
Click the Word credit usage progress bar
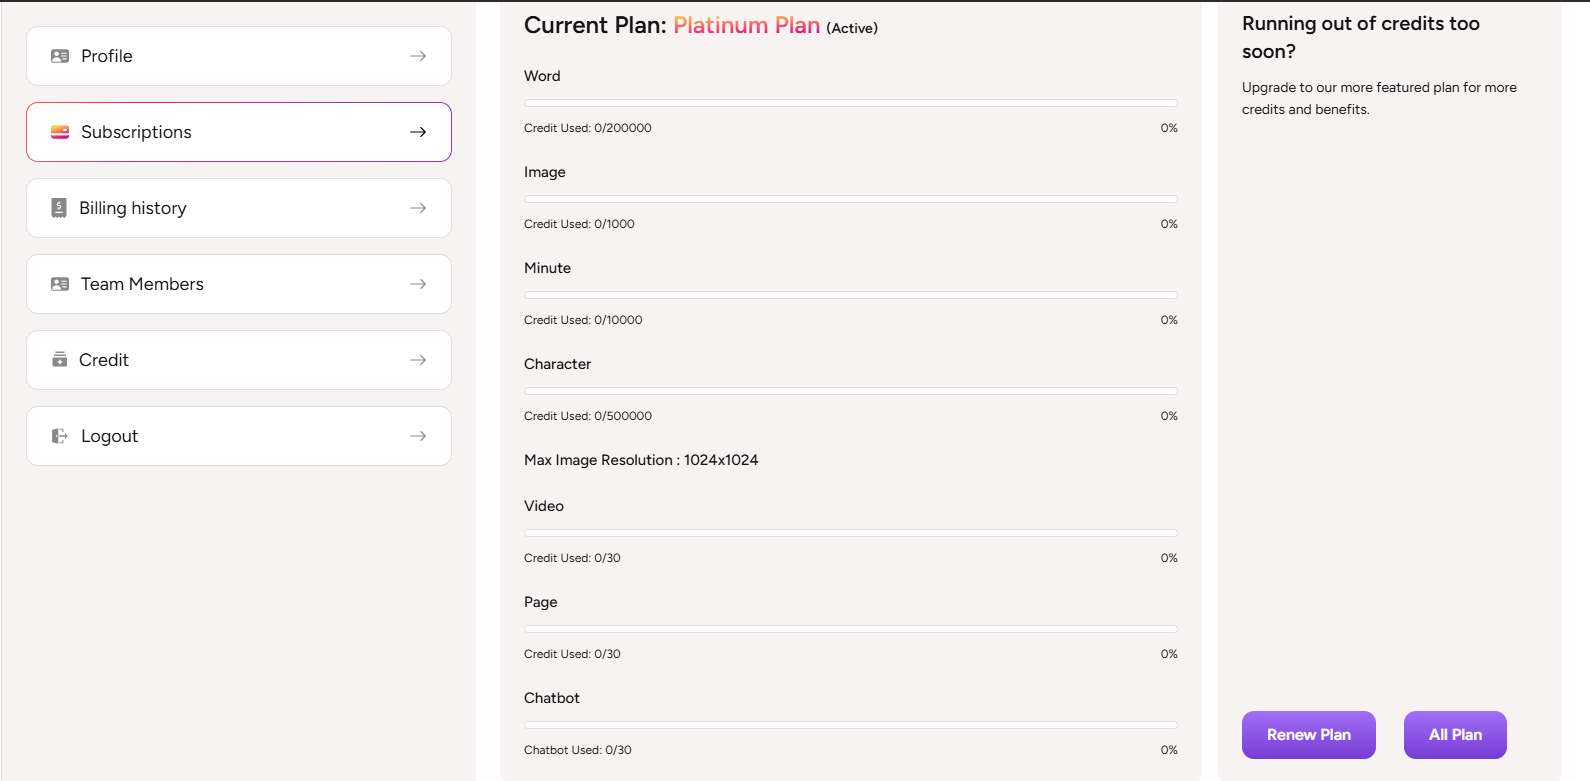click(x=850, y=103)
